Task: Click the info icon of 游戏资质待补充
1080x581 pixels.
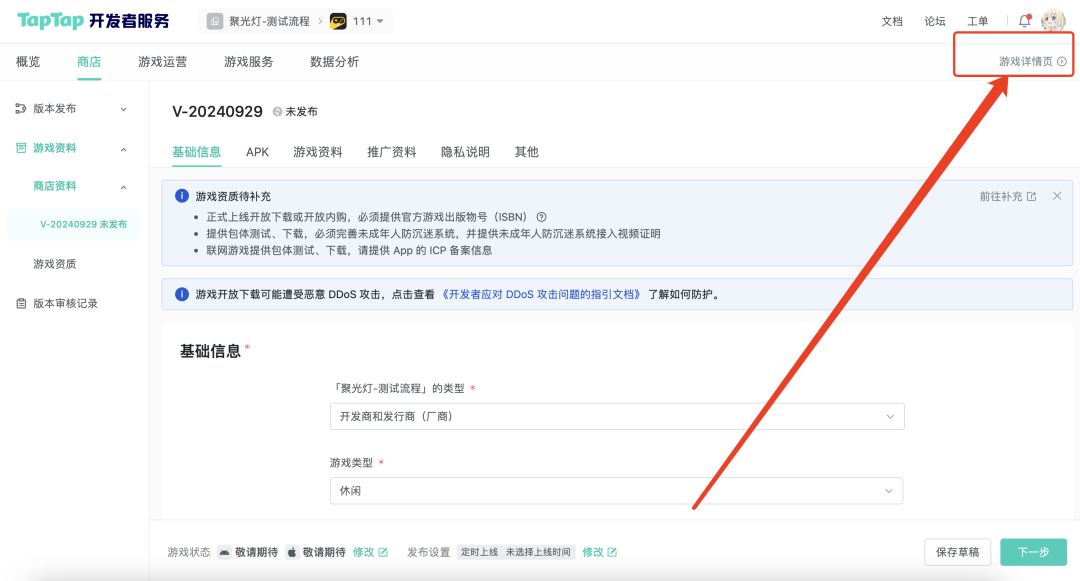Action: point(182,196)
